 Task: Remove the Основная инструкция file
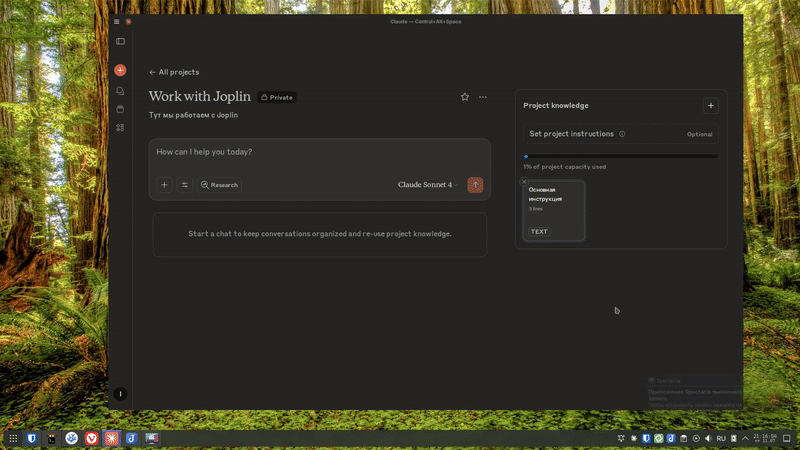pos(524,182)
